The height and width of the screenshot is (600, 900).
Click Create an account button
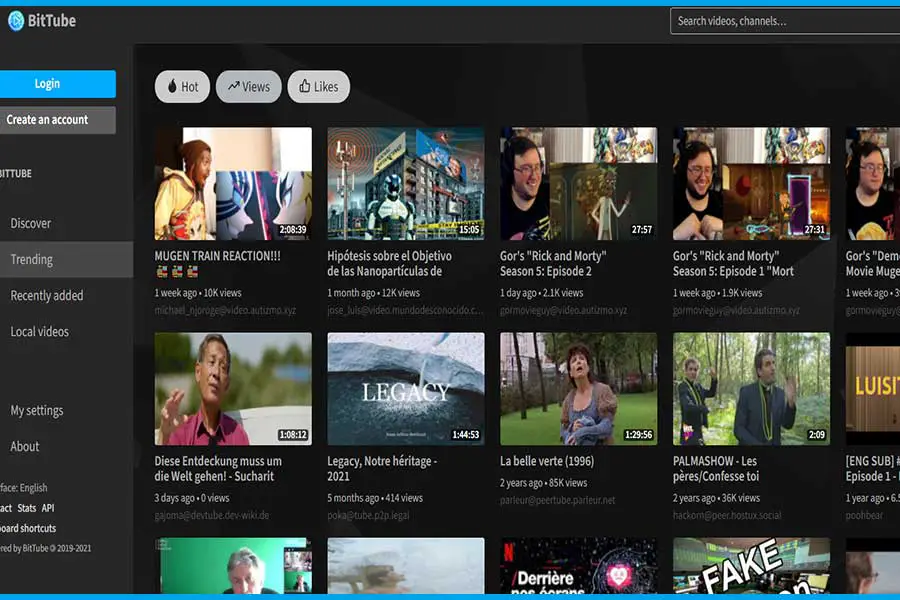click(x=57, y=120)
